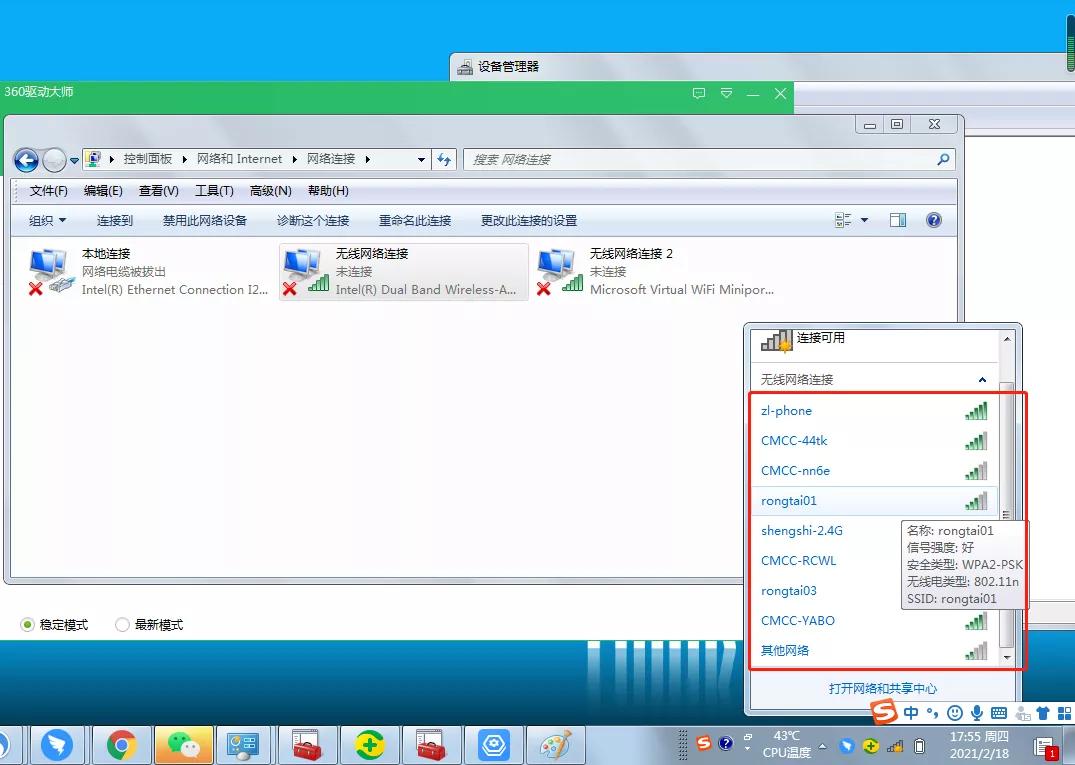1075x765 pixels.
Task: Launch Google Chrome from the taskbar
Action: pyautogui.click(x=121, y=745)
